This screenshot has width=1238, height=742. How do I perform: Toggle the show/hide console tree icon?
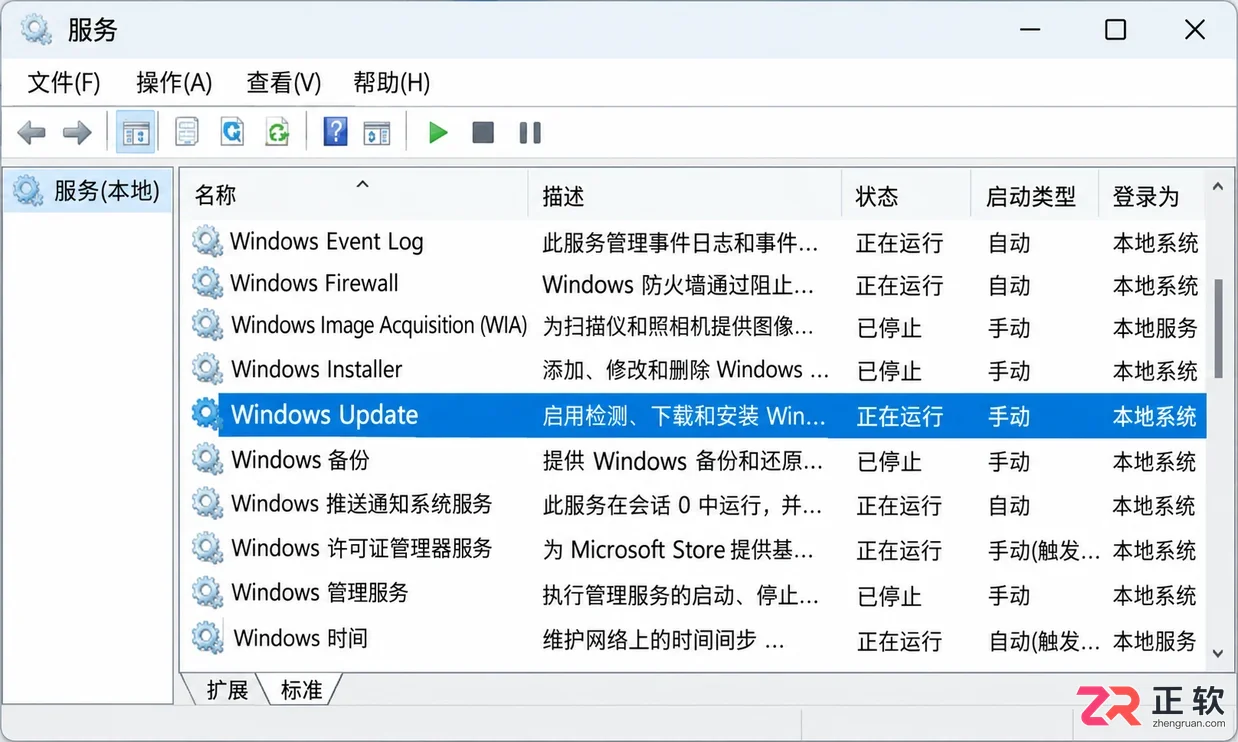pyautogui.click(x=136, y=132)
